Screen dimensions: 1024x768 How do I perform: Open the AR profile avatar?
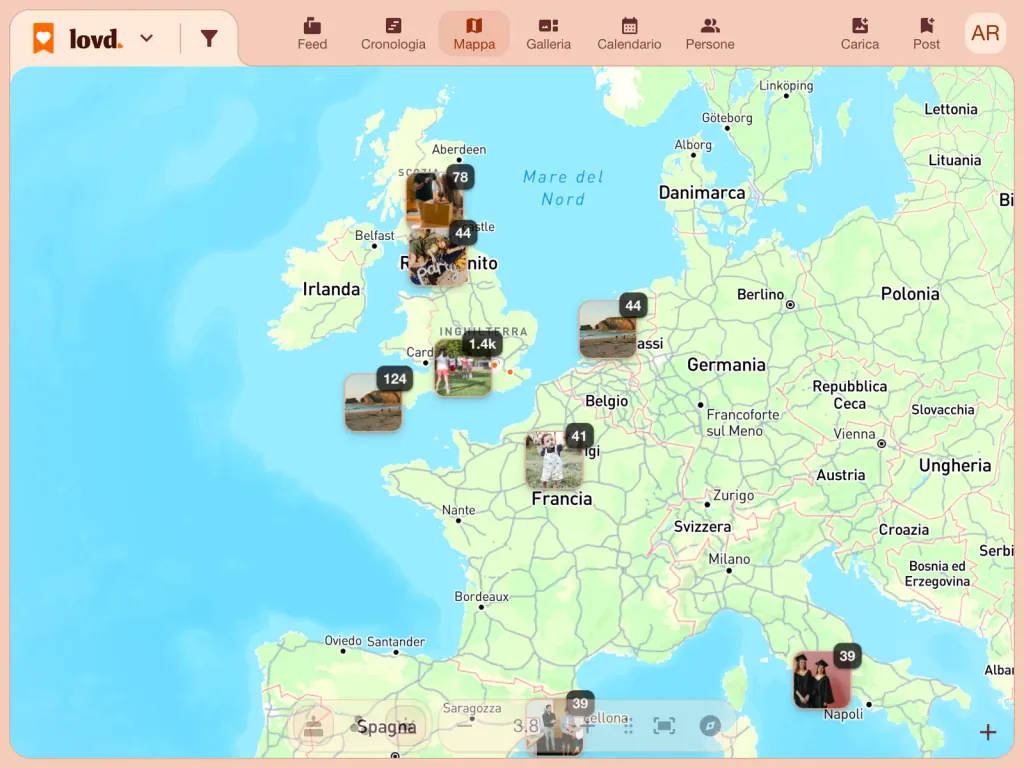pos(985,33)
